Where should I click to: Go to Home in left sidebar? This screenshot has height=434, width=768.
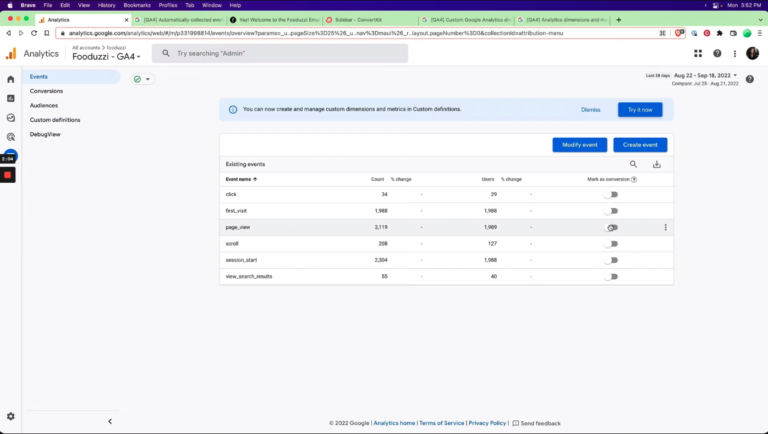click(x=11, y=79)
